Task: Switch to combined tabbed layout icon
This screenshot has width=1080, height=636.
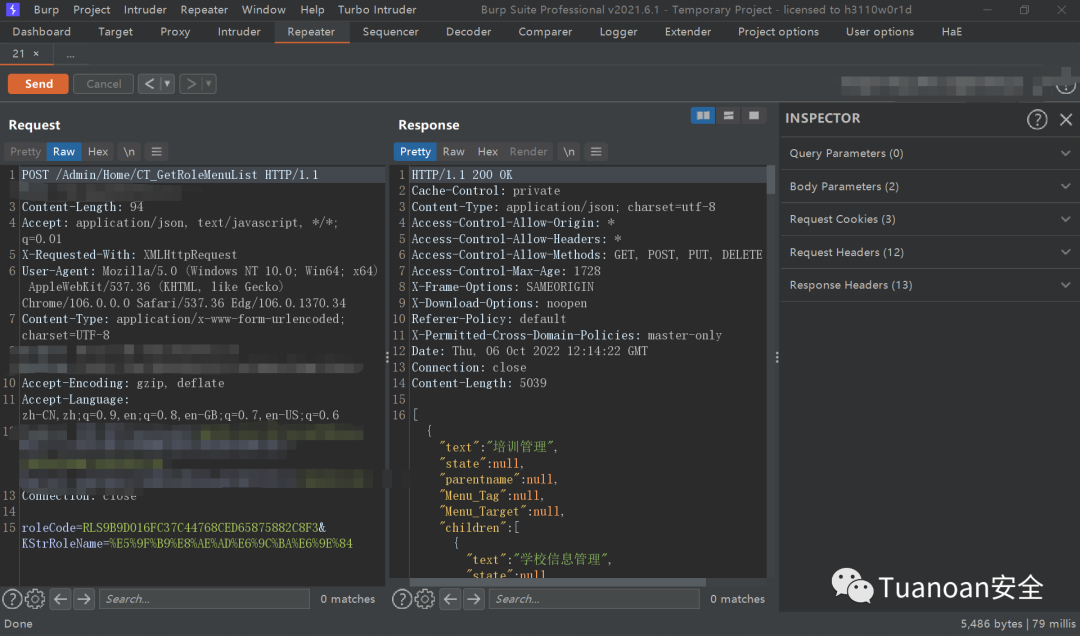Action: pos(754,116)
